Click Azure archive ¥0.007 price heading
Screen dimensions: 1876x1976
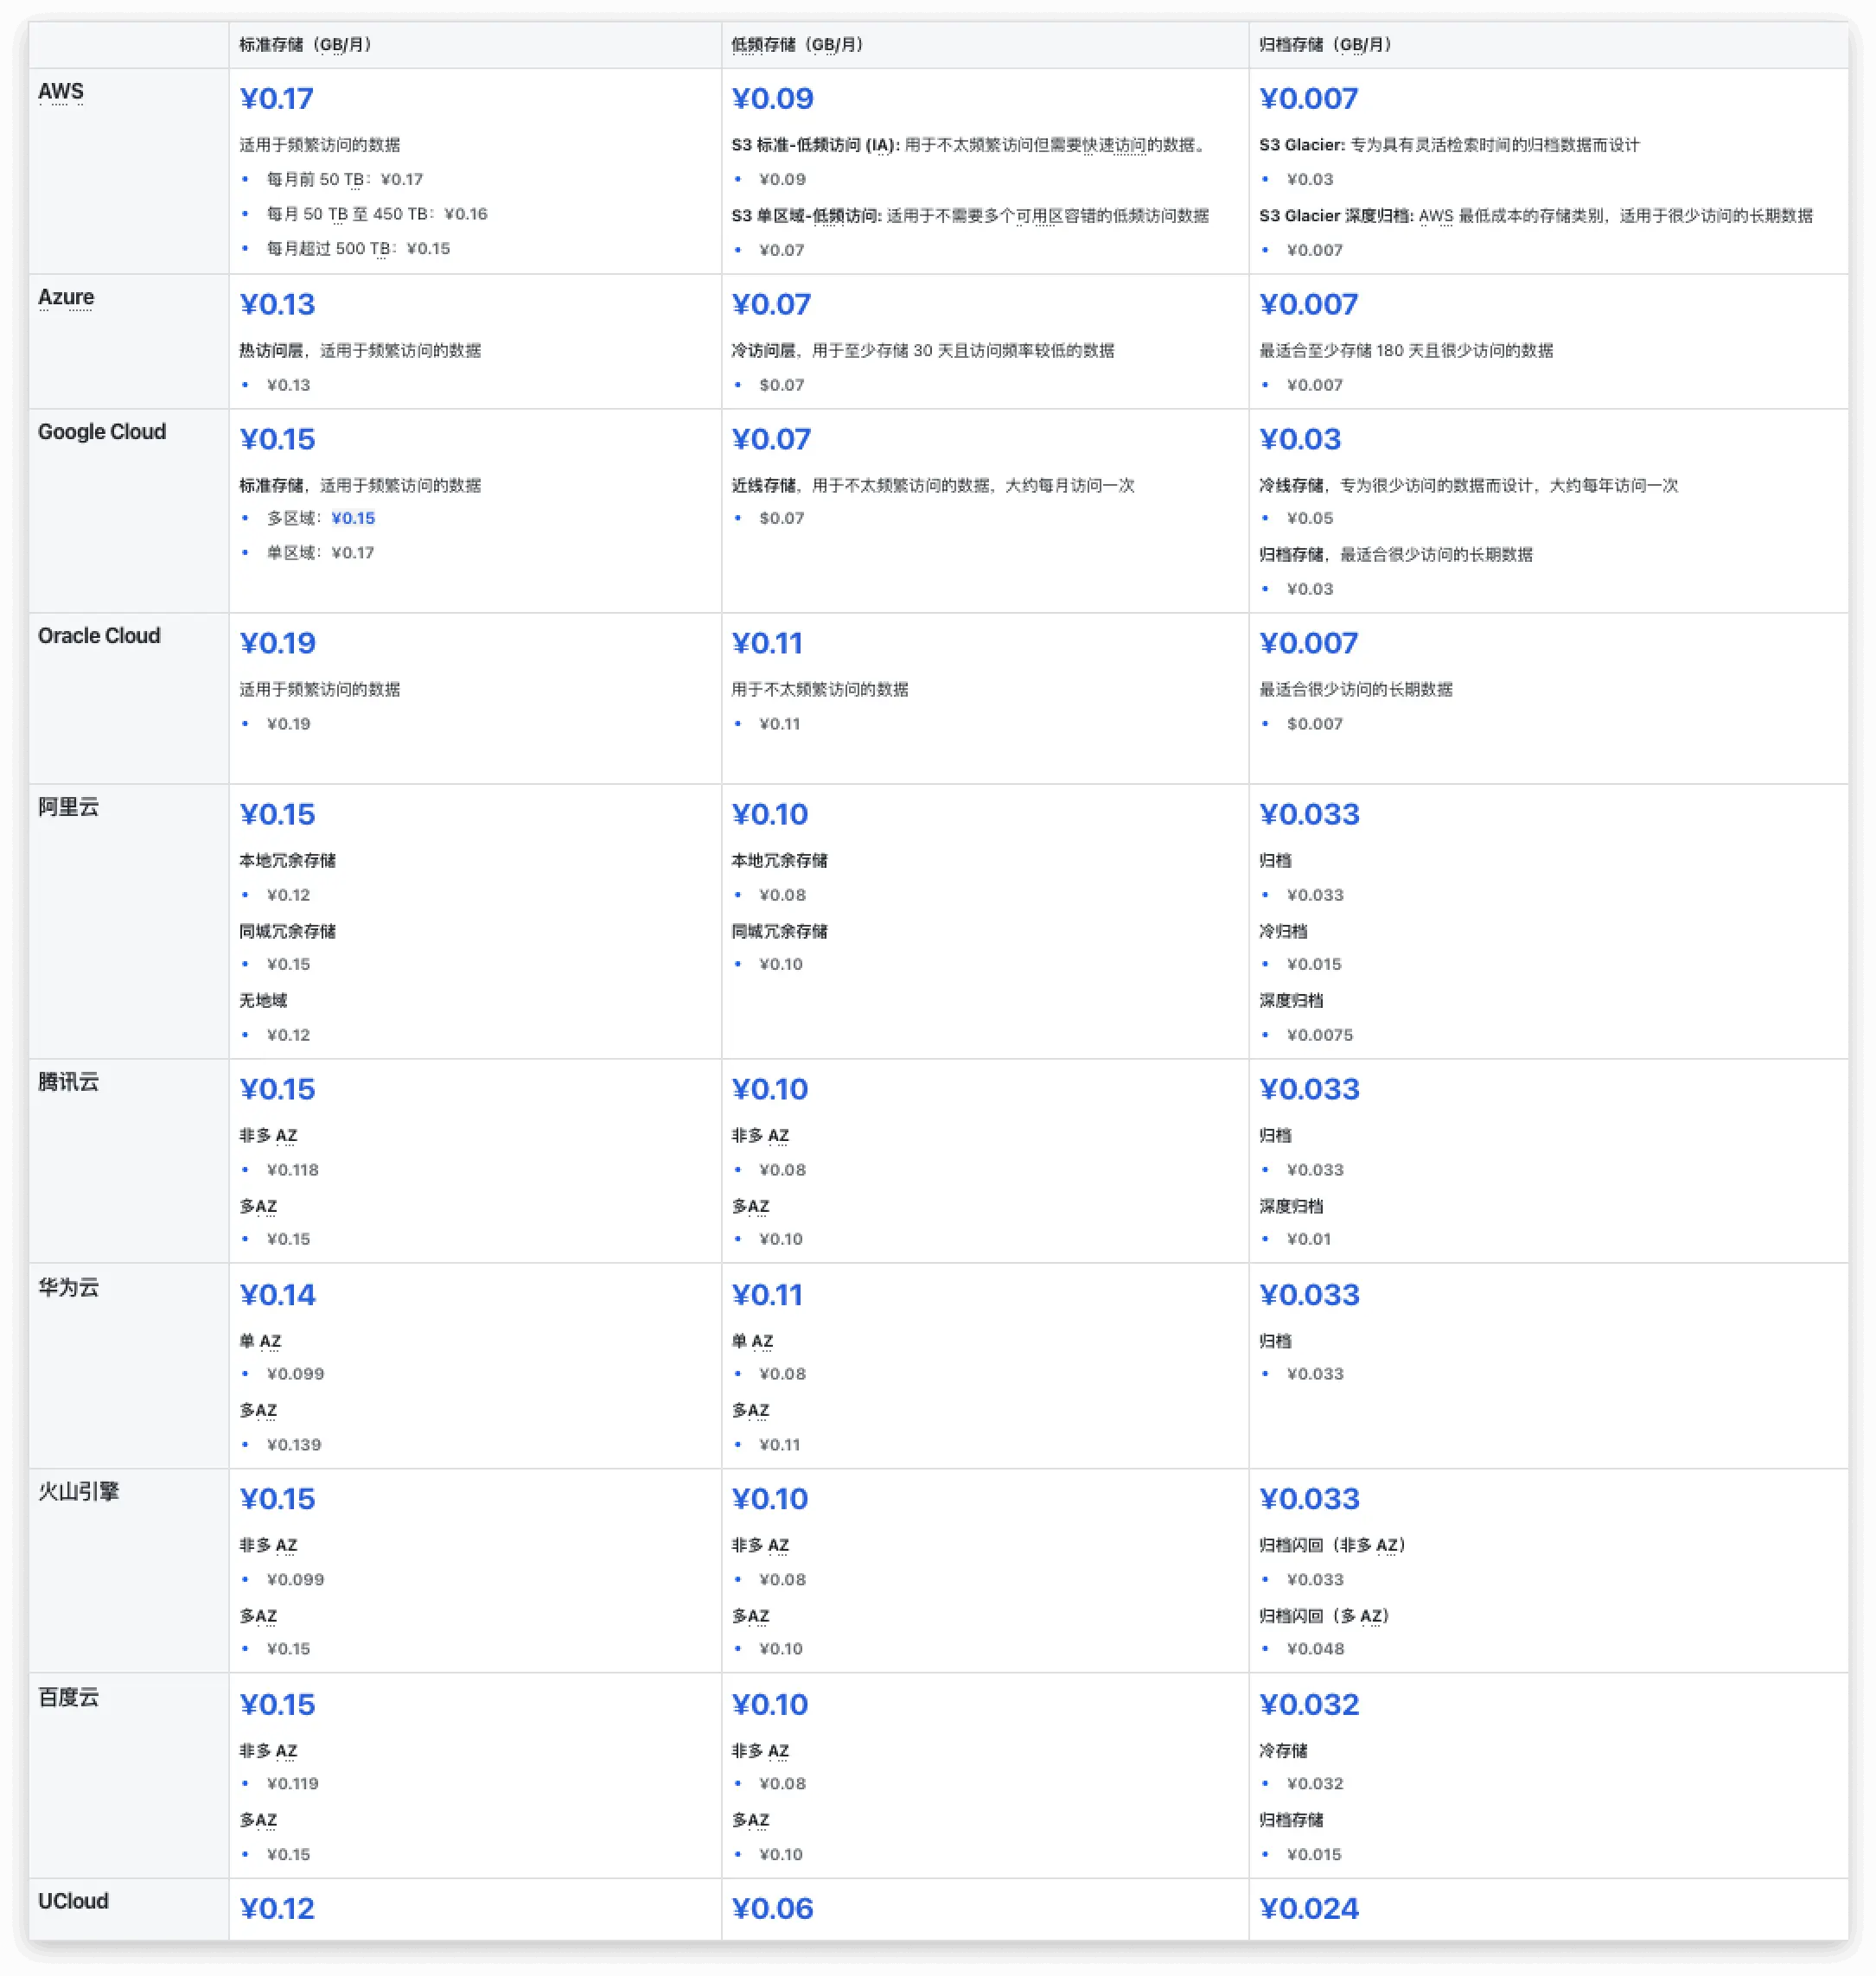coord(1308,304)
